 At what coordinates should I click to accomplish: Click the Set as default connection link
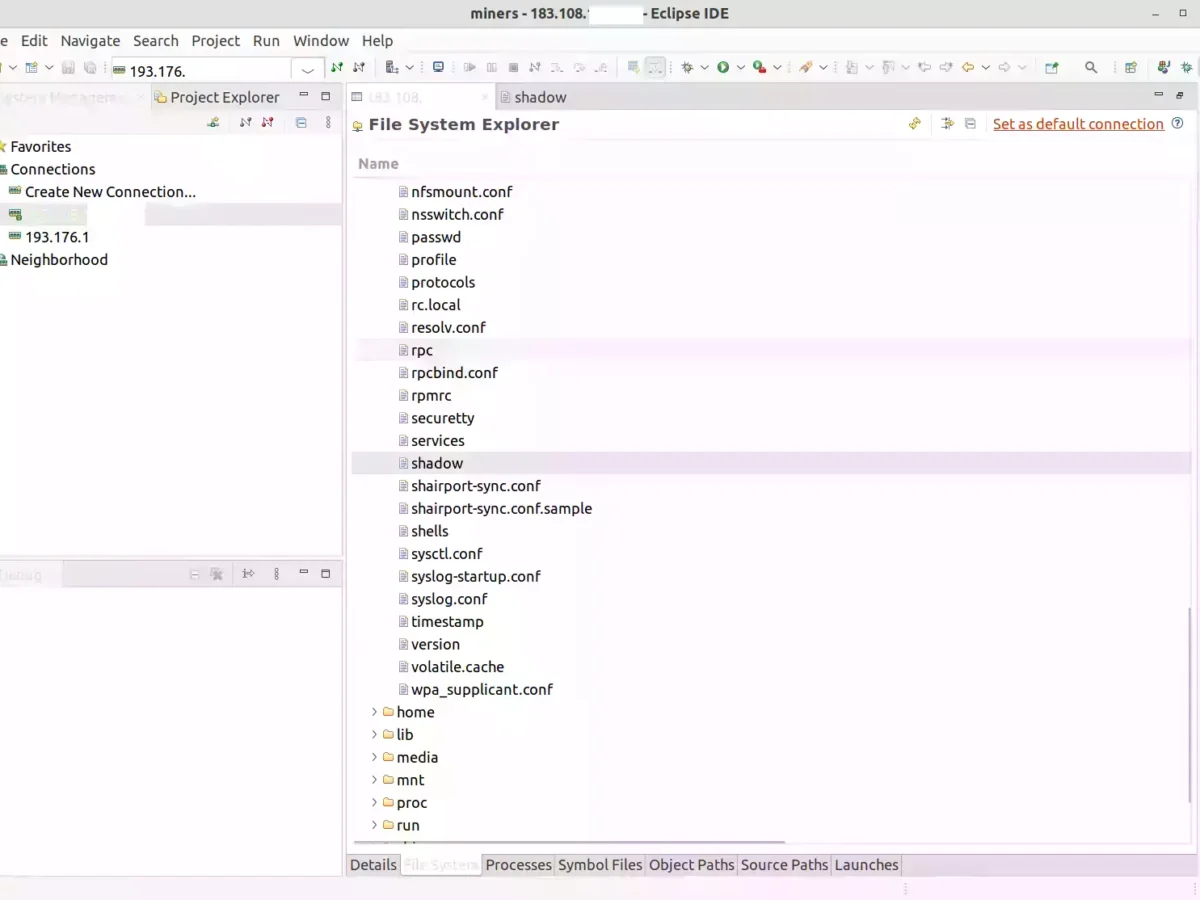coord(1078,124)
